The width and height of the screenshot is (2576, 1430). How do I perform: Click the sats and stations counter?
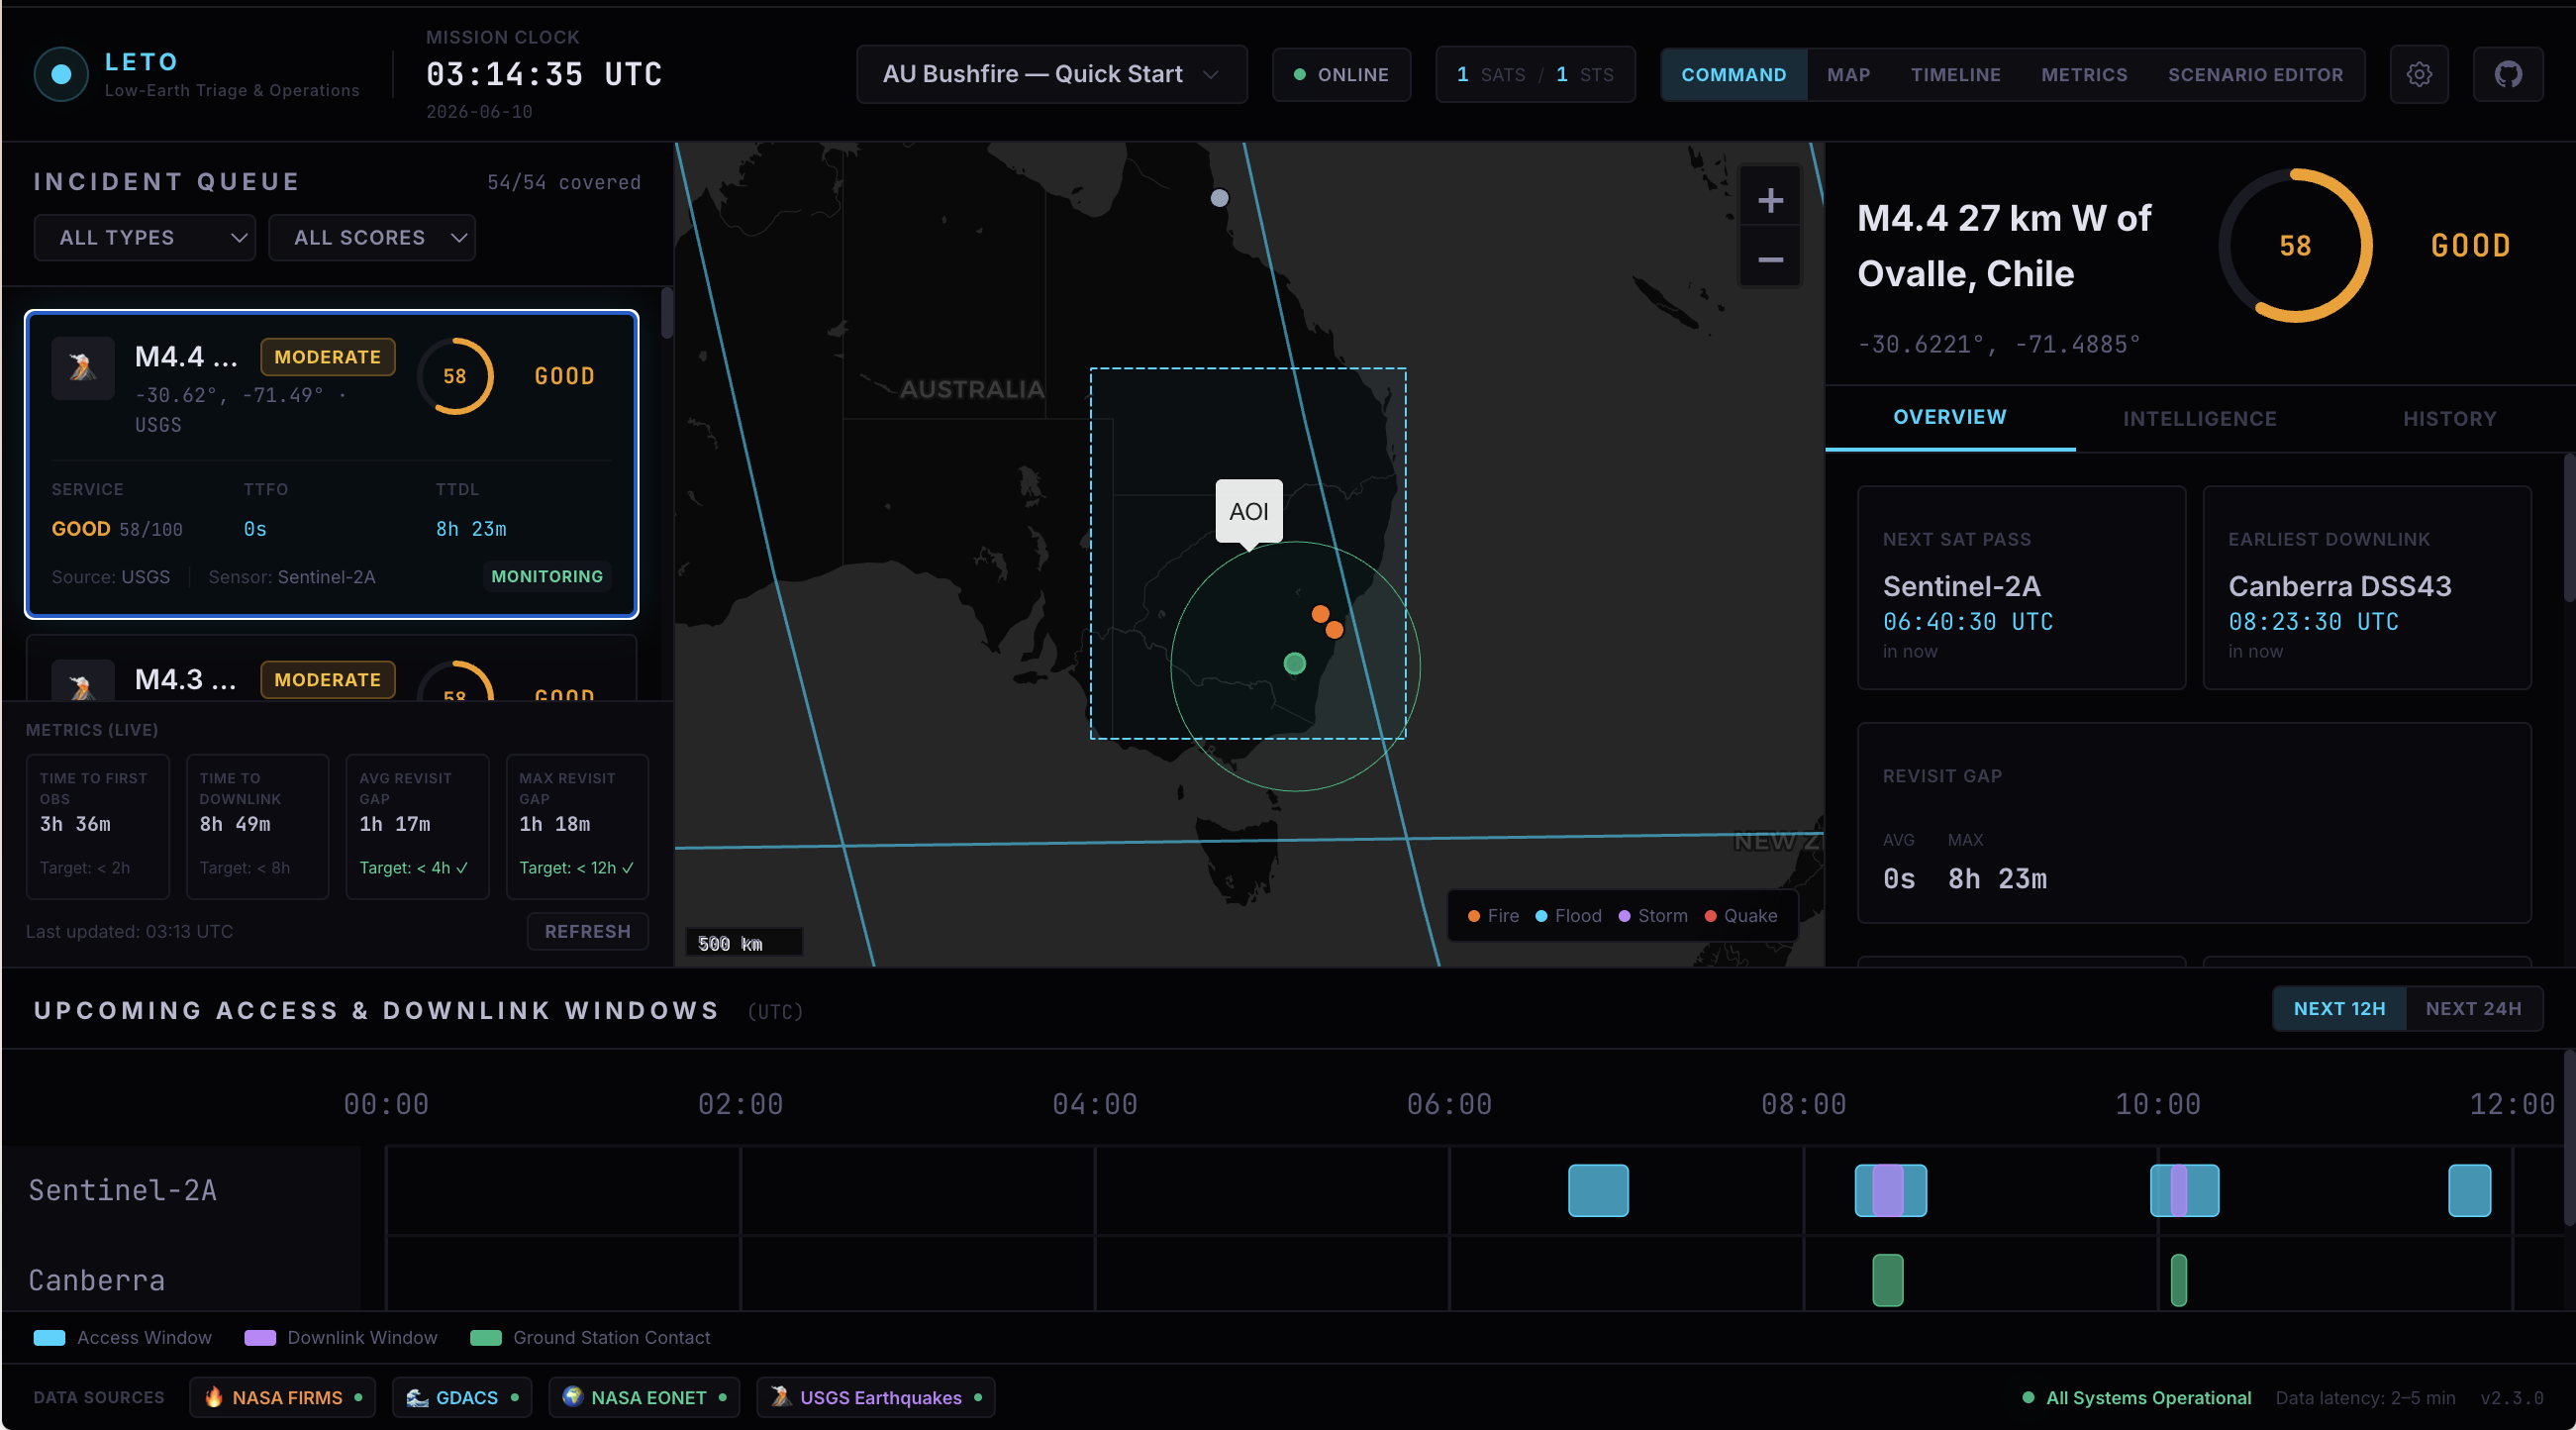tap(1535, 74)
